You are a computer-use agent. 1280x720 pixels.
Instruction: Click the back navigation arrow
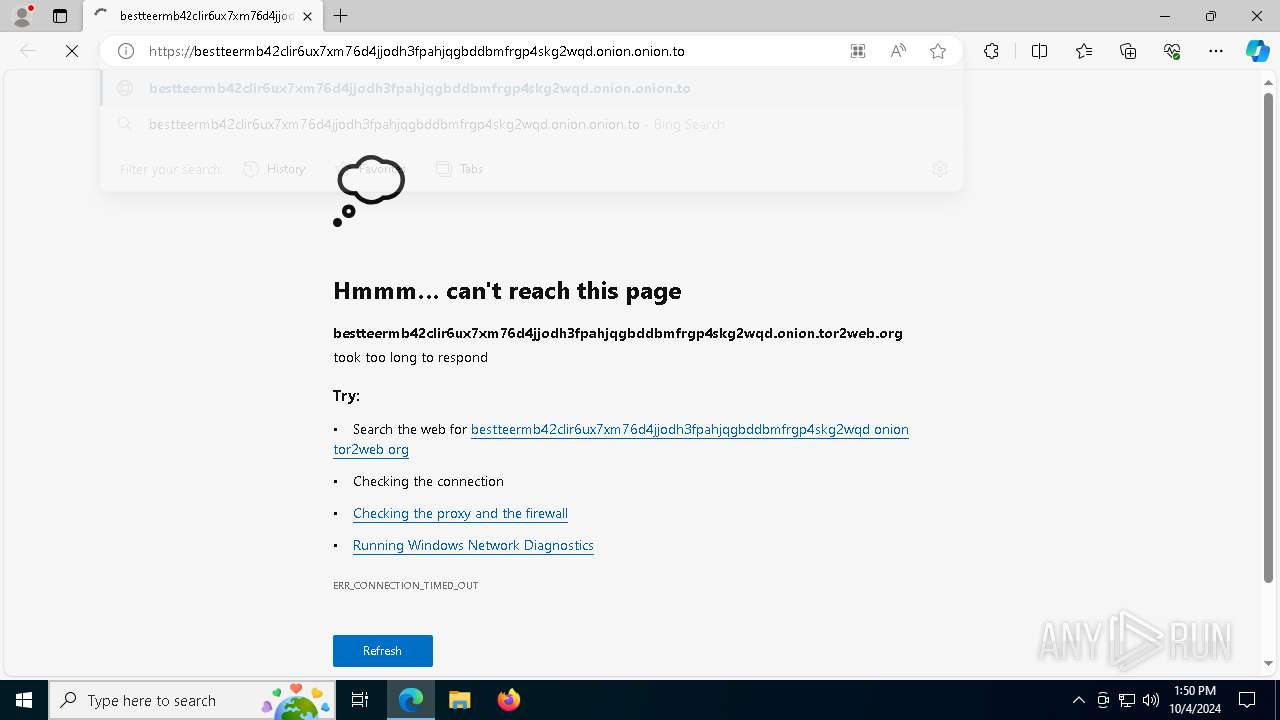[x=28, y=51]
